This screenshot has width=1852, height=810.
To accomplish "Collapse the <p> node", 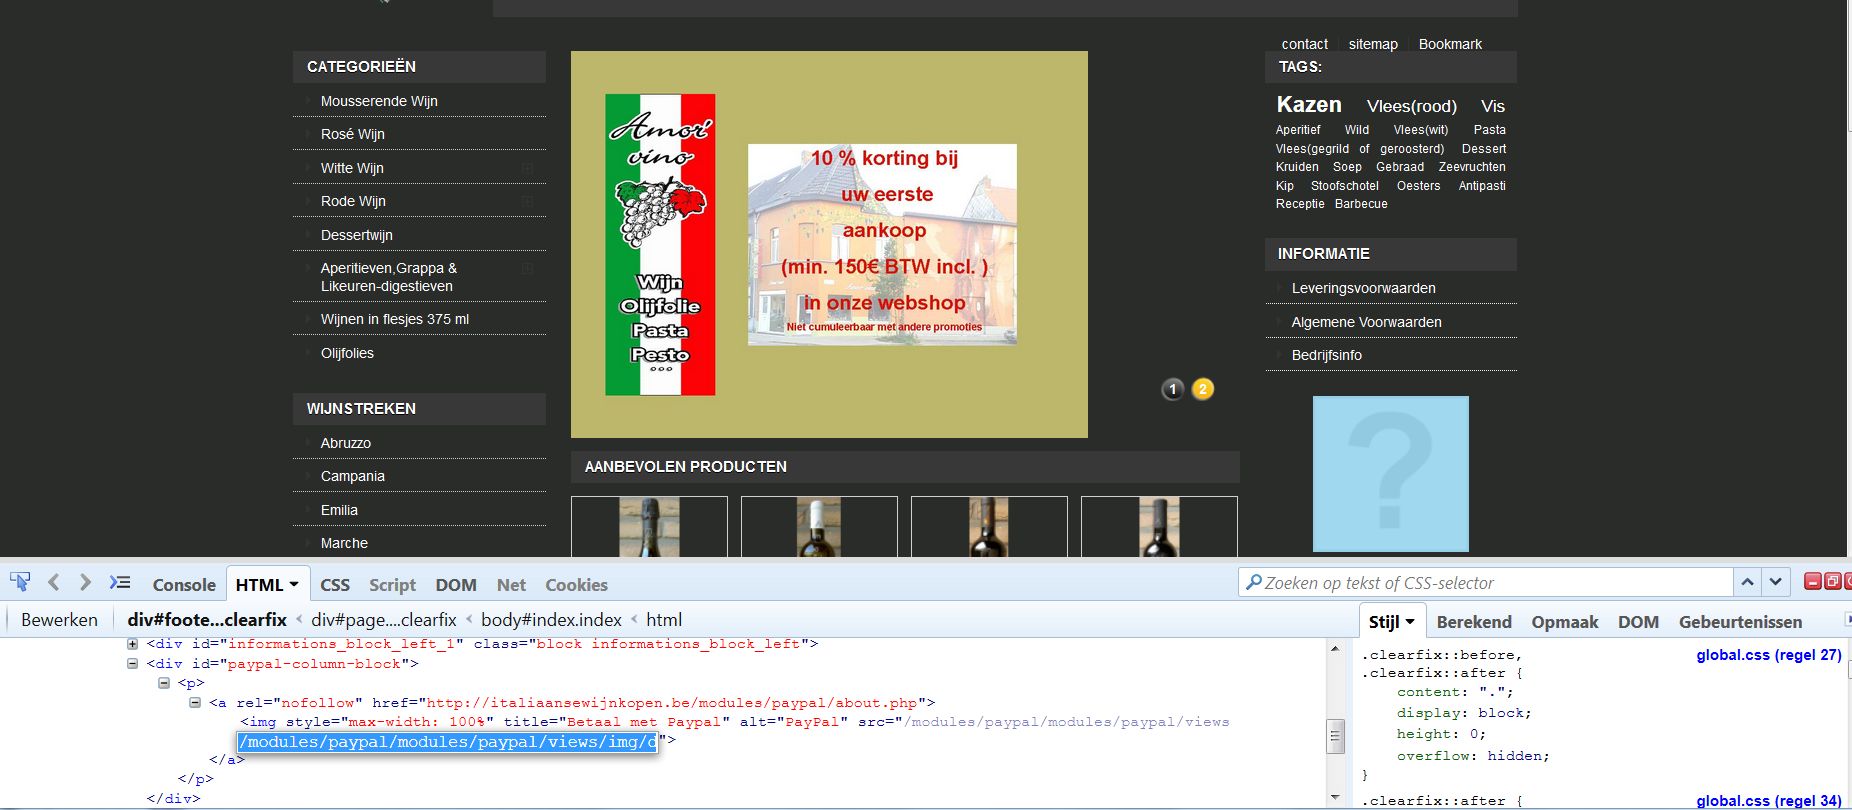I will pyautogui.click(x=164, y=683).
